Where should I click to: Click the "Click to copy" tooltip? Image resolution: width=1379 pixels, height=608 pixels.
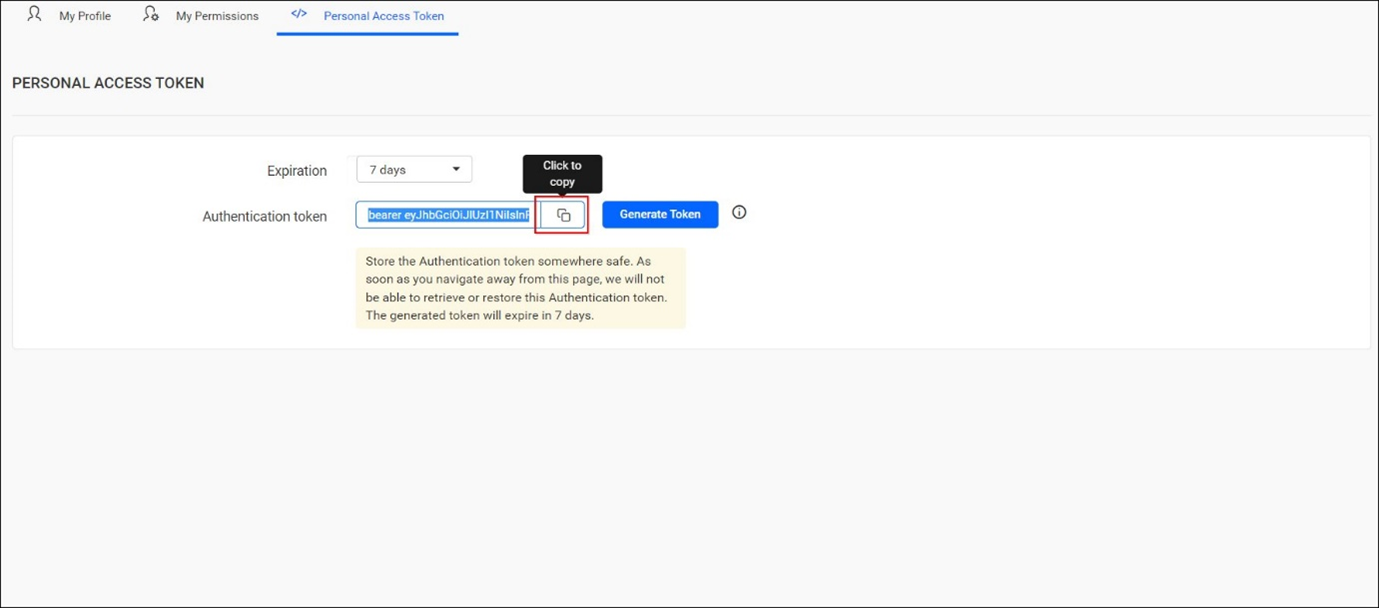coord(561,173)
